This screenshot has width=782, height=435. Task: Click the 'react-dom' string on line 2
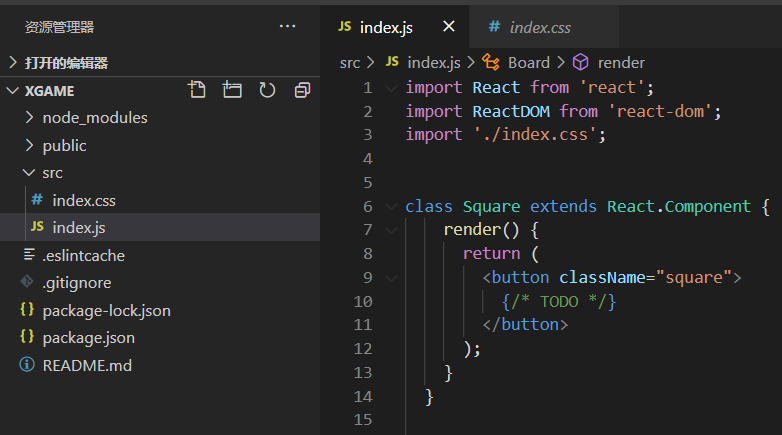point(660,112)
